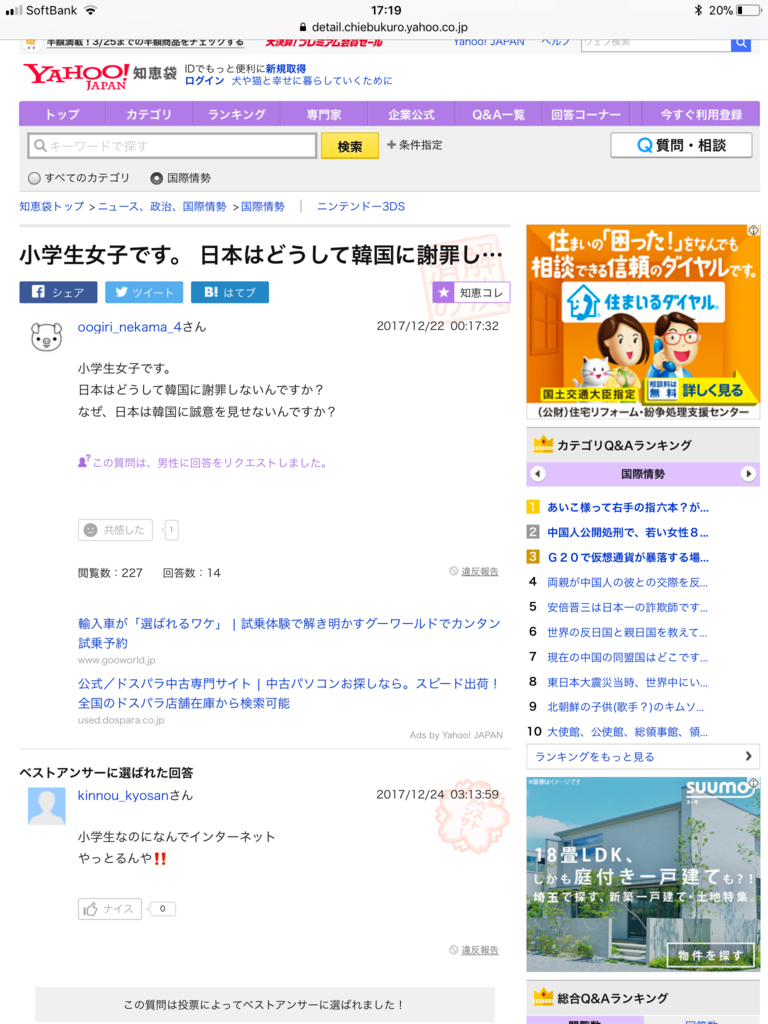The image size is (768, 1024).
Task: Click the ログイン link
Action: (x=204, y=81)
